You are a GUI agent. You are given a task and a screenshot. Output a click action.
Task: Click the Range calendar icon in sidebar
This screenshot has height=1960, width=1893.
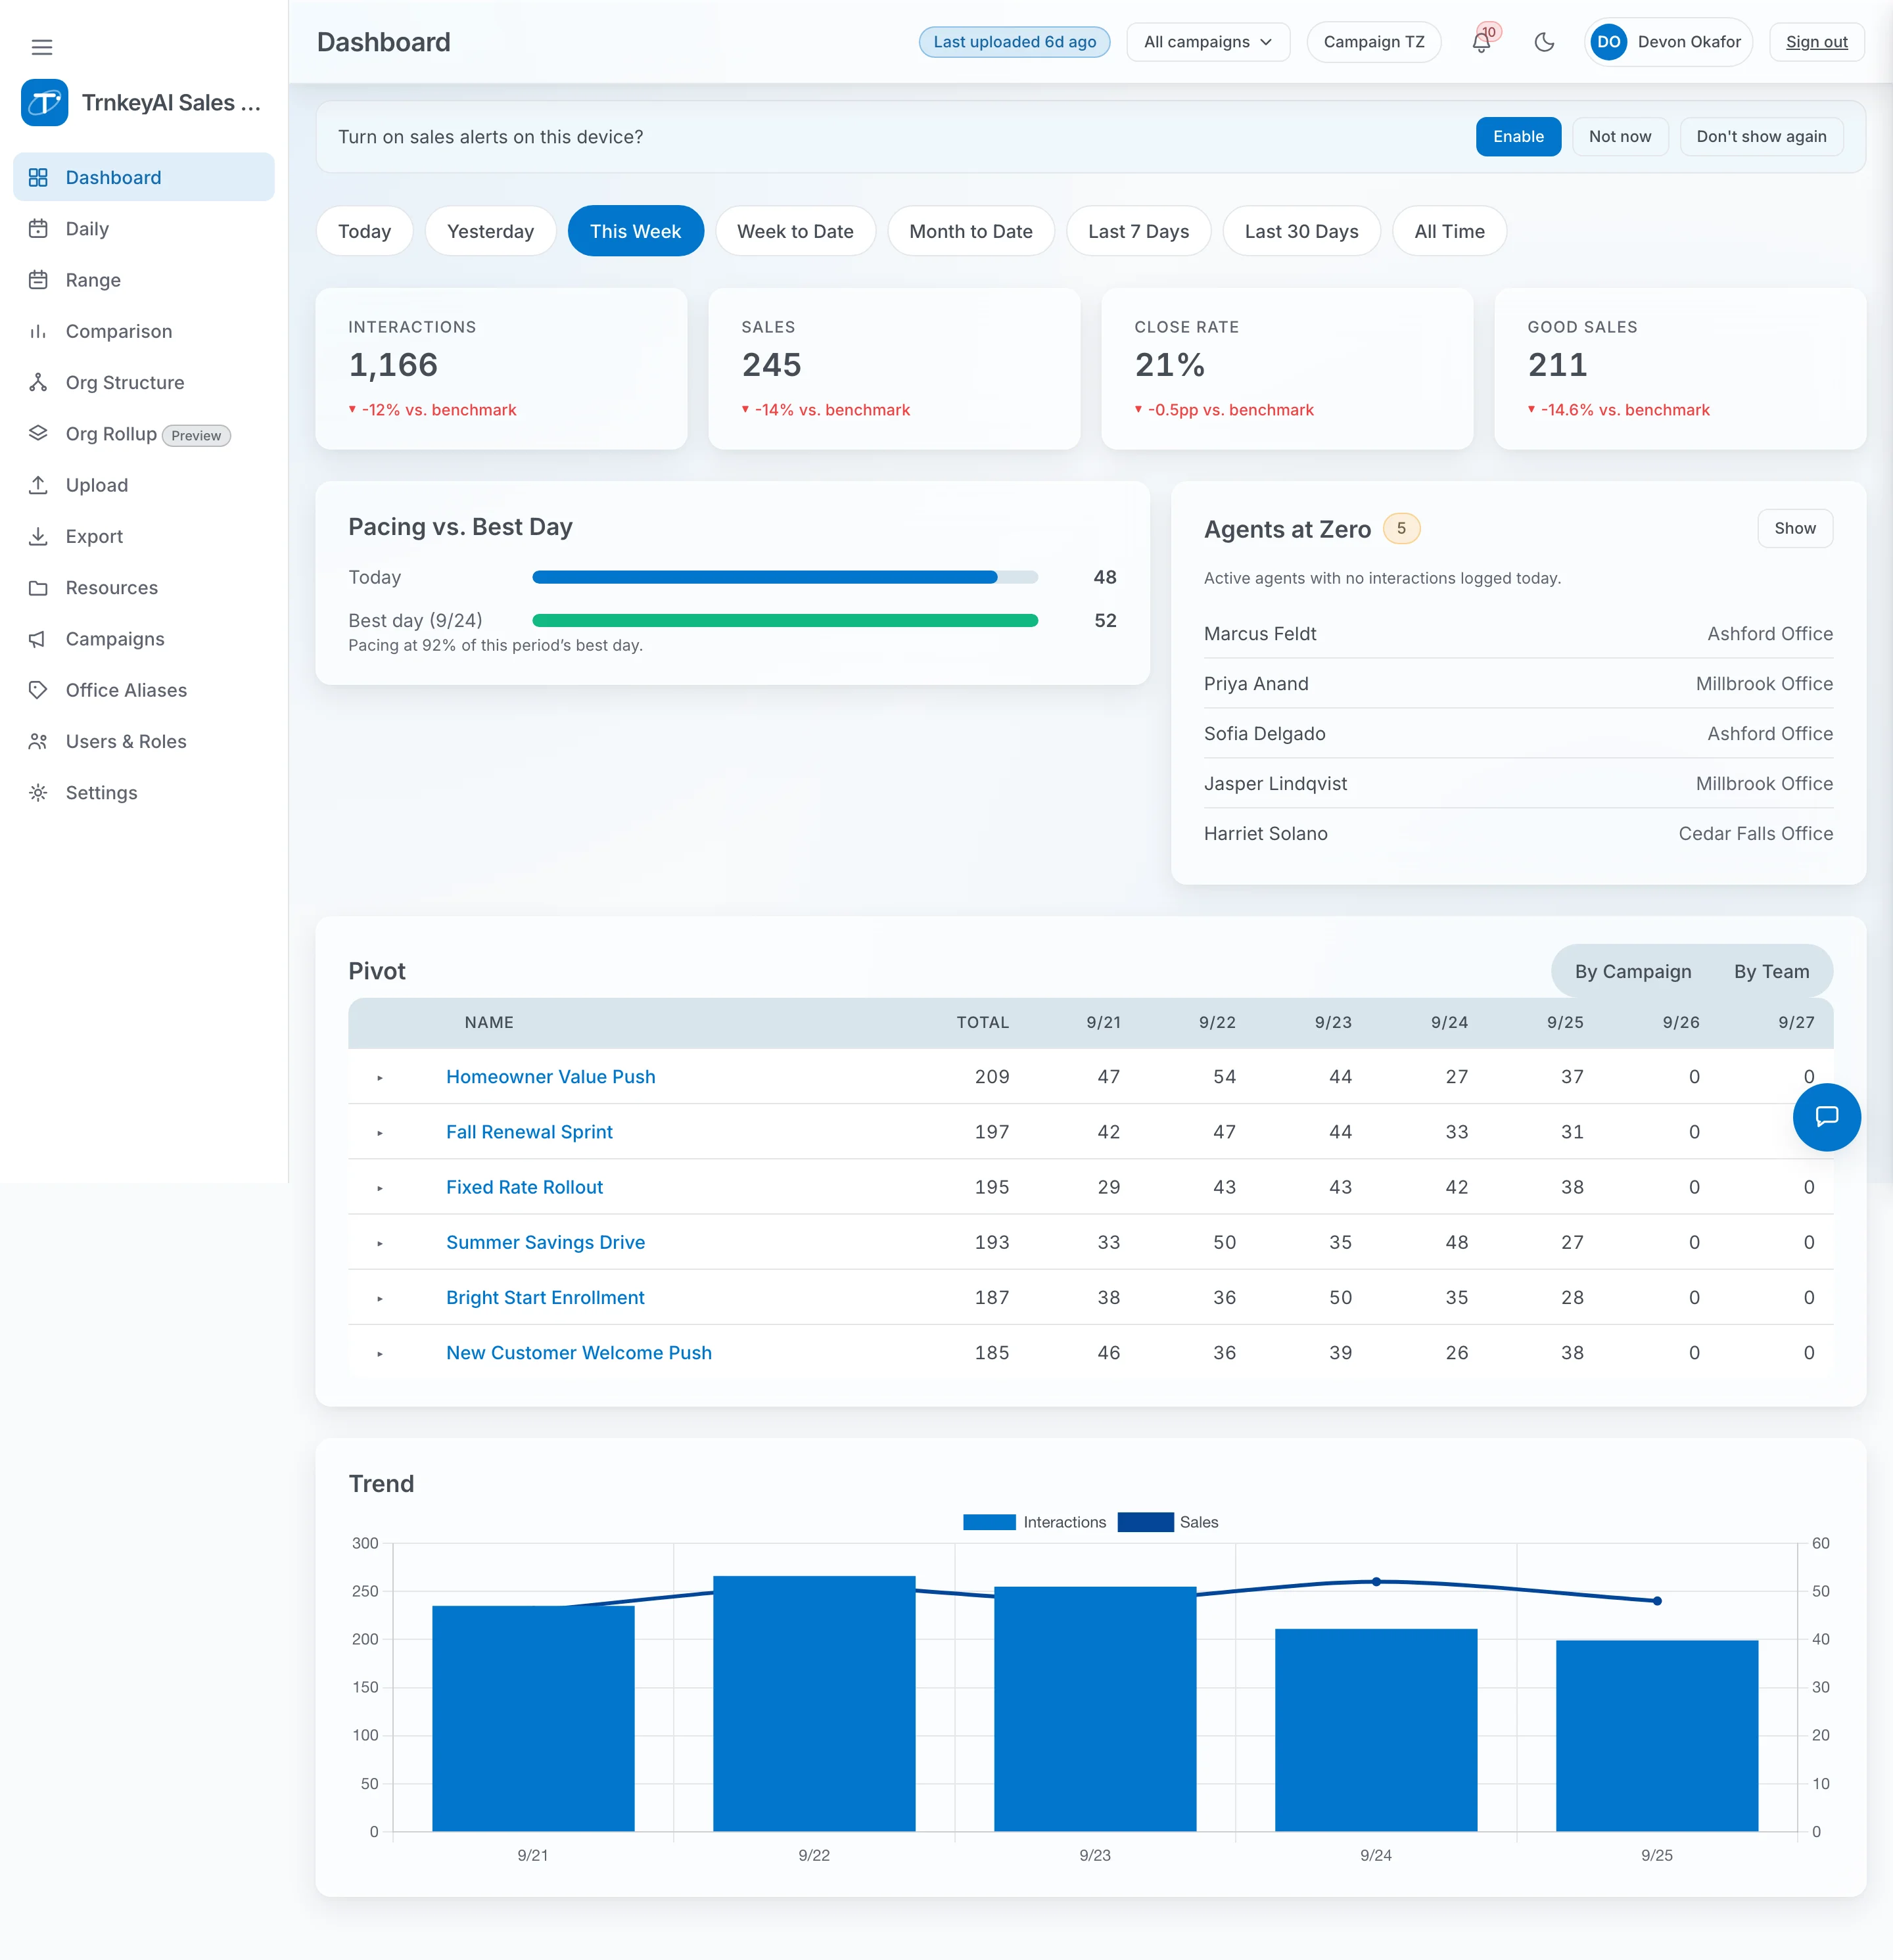pyautogui.click(x=38, y=280)
